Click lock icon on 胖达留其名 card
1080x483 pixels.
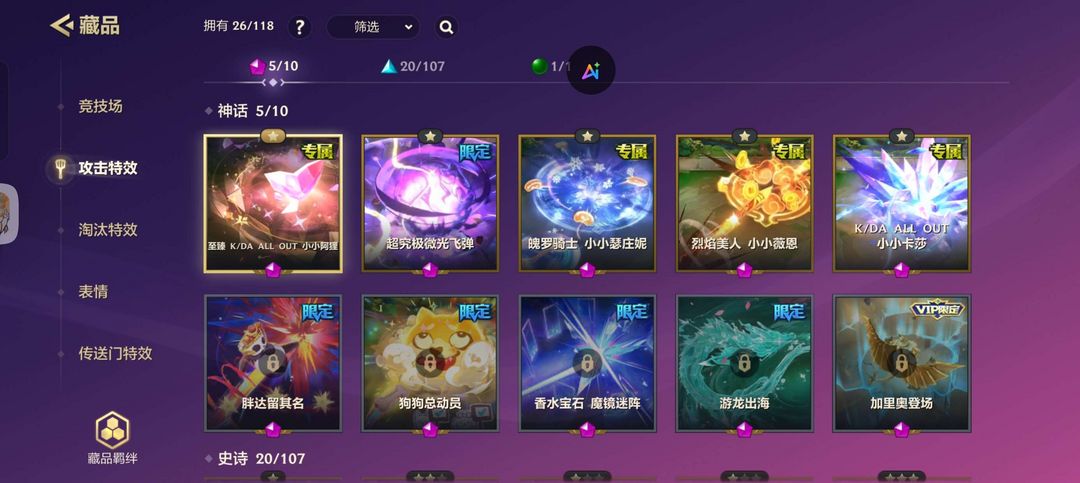(273, 362)
